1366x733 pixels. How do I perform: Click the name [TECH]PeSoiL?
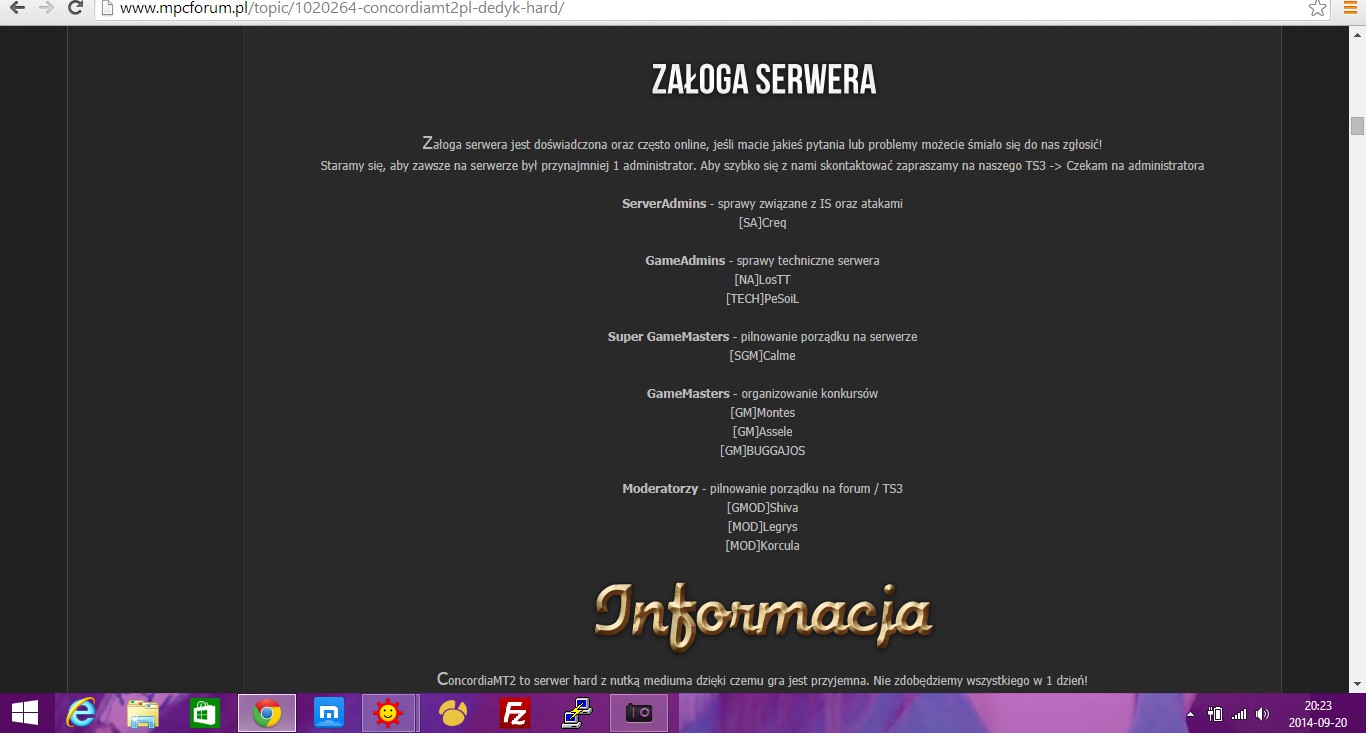pos(763,299)
